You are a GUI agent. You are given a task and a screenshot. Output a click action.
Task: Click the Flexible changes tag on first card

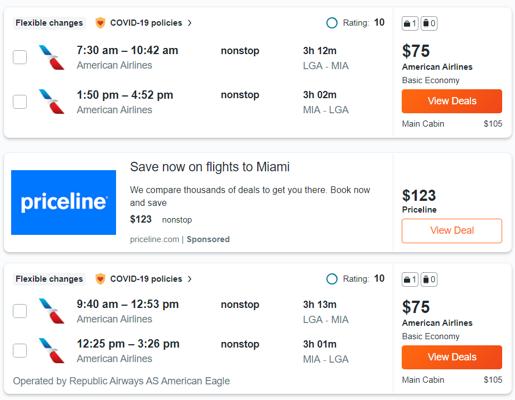click(x=49, y=23)
